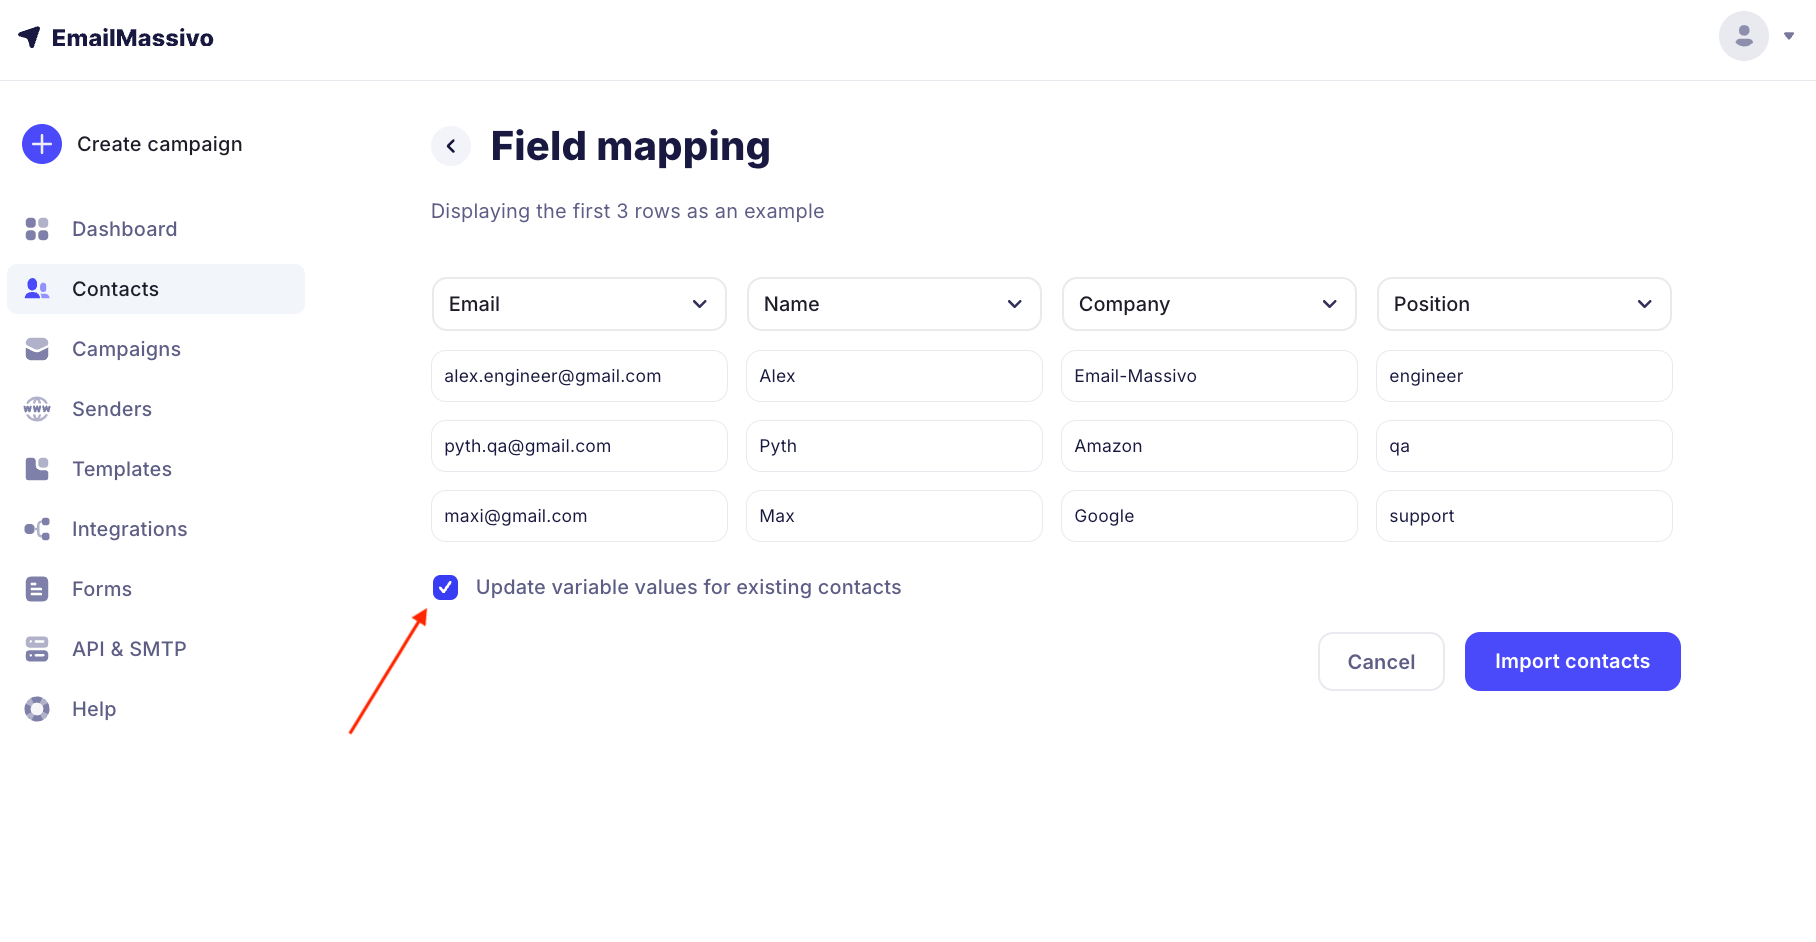Expand the Position column dropdown
The image size is (1816, 942).
click(x=1524, y=304)
